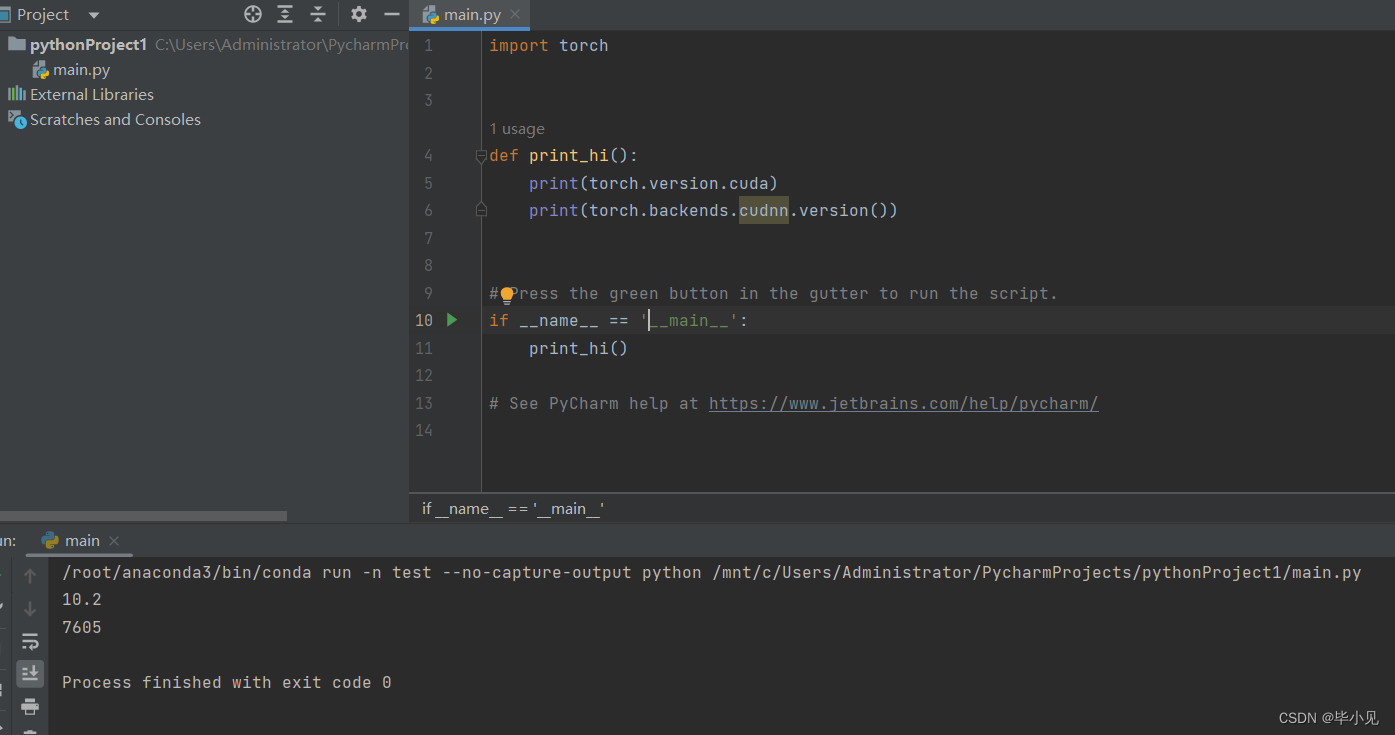
Task: Toggle scroll-to-end in the console
Action: (30, 673)
